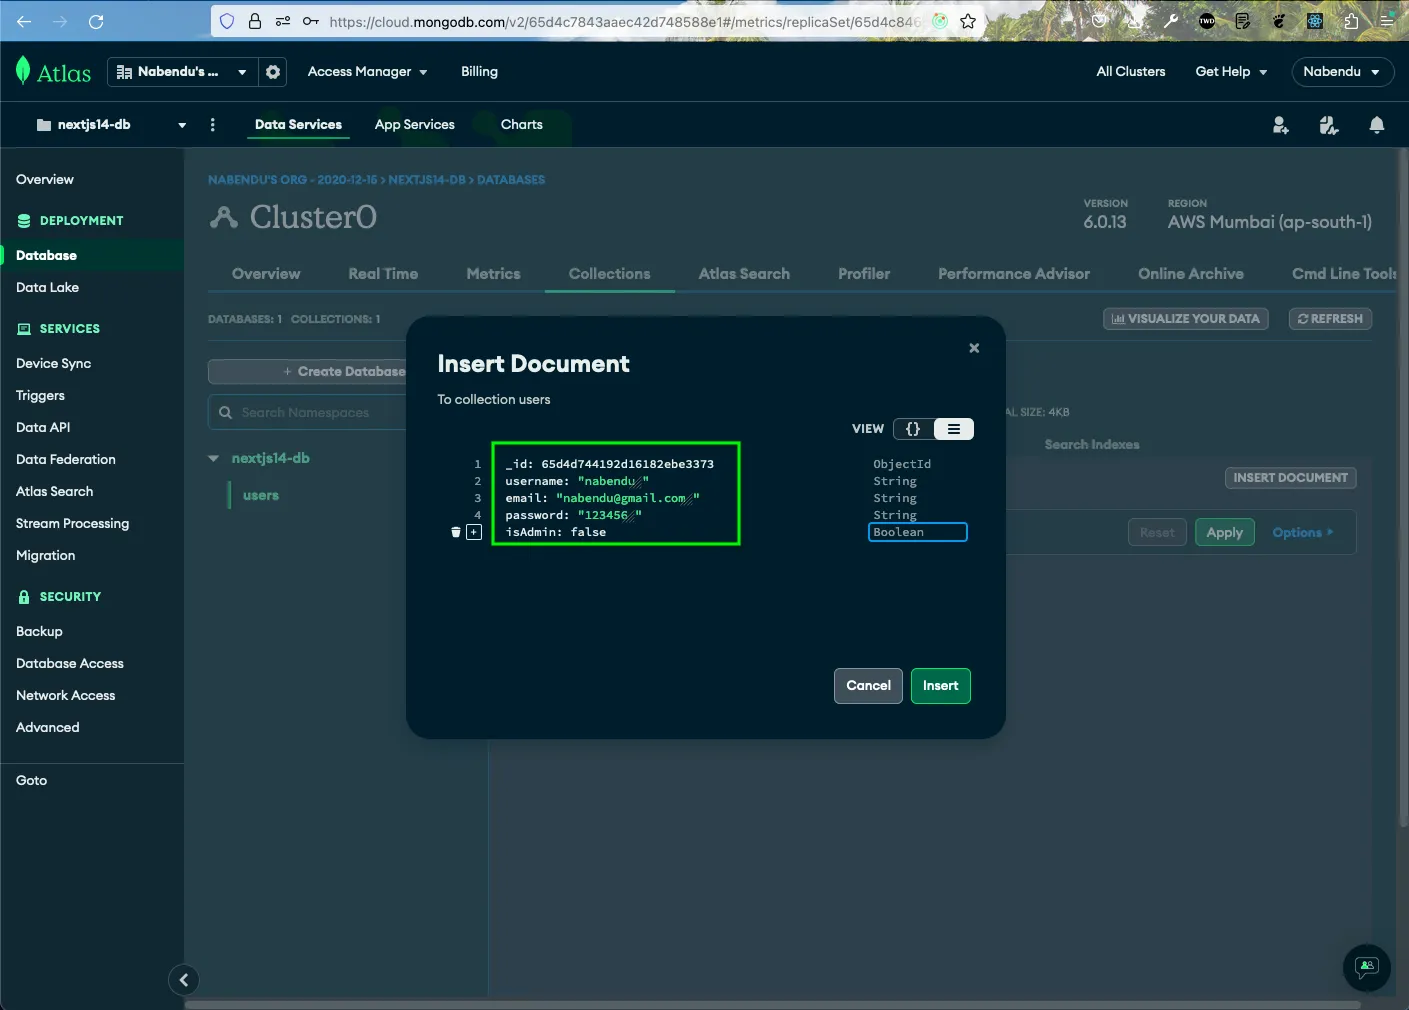
Task: Open the browser extensions puzzle icon
Action: [1351, 21]
